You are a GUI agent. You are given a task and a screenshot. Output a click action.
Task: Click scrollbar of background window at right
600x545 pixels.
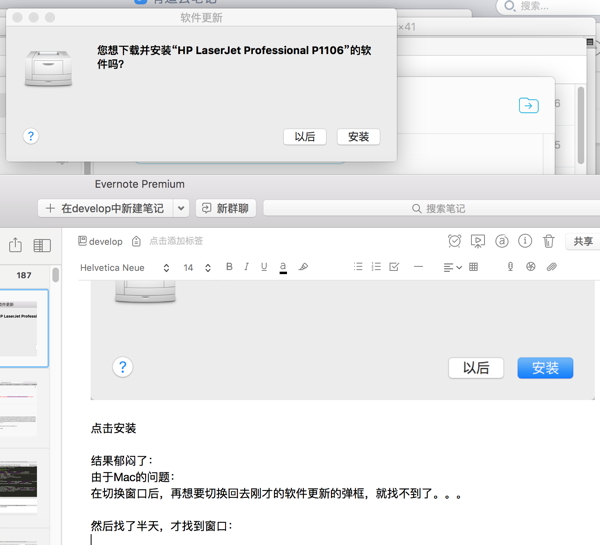point(580,126)
